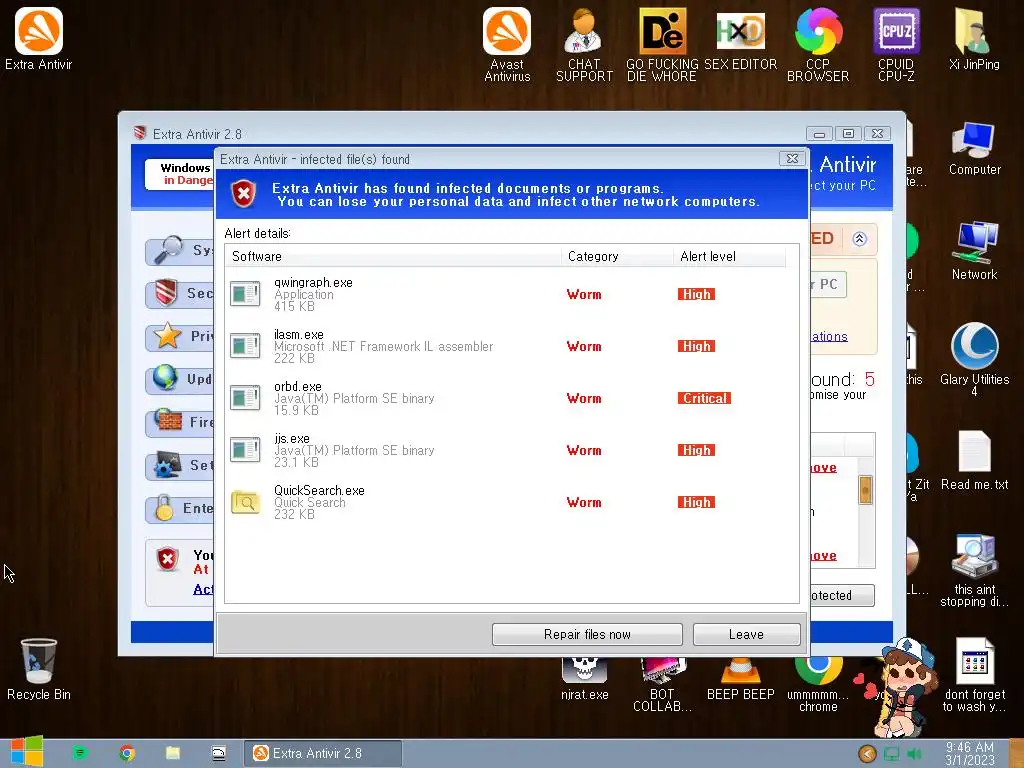
Task: Click Avast tray icon in taskbar
Action: [x=867, y=754]
